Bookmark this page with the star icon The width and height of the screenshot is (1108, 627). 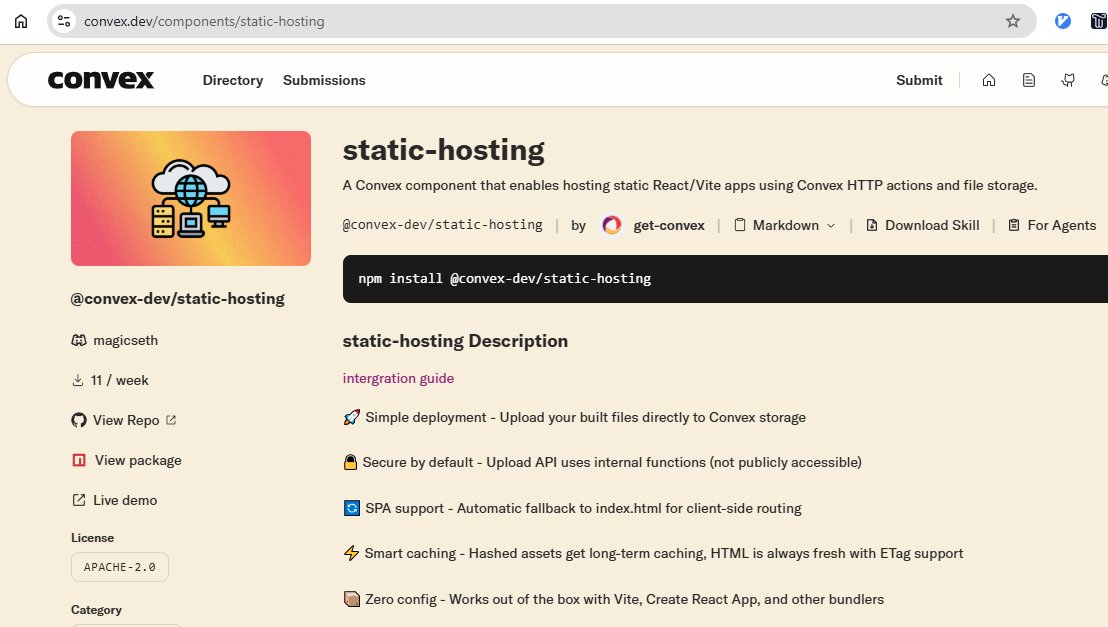coord(1013,21)
